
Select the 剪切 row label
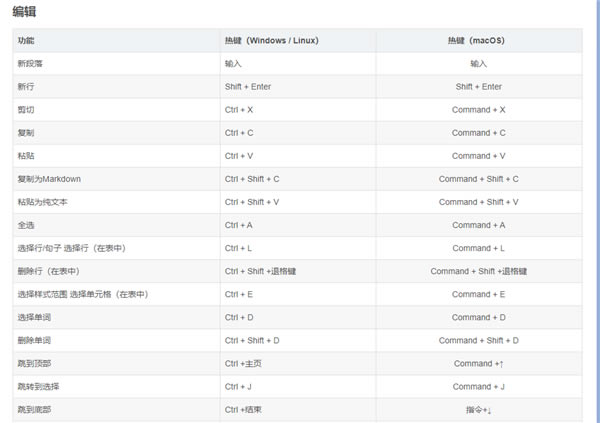pyautogui.click(x=26, y=110)
